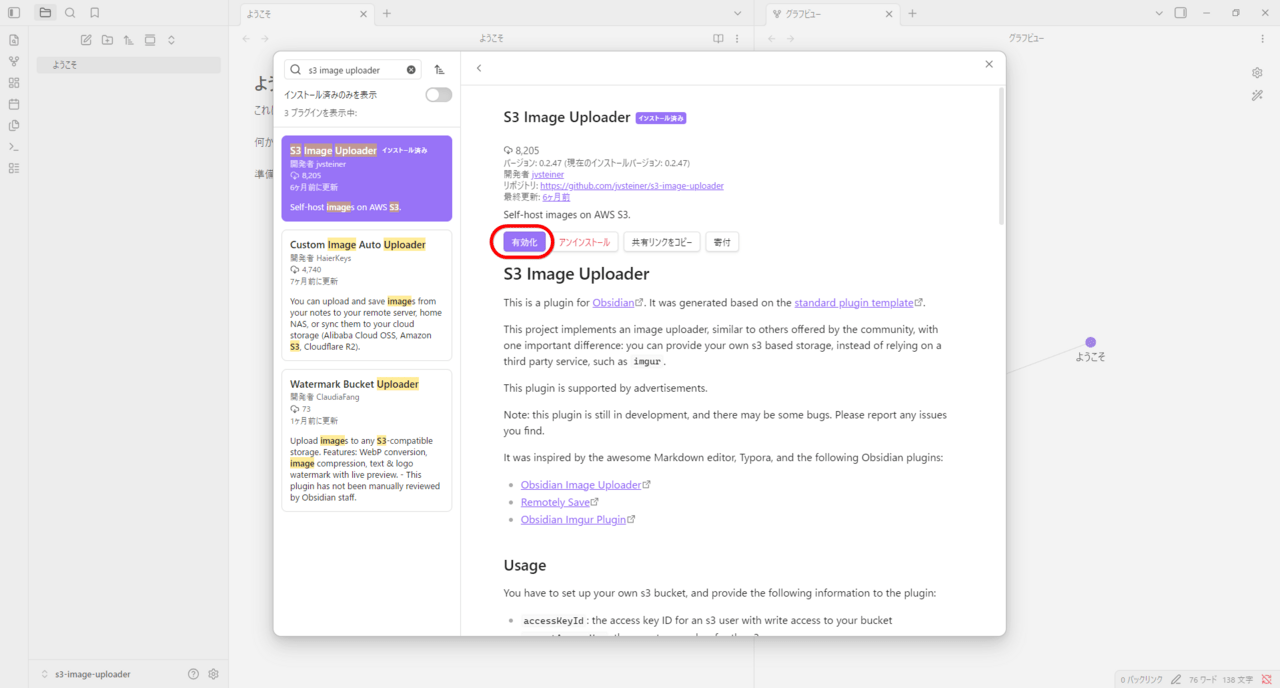Open more options in graph view pane
The width and height of the screenshot is (1280, 688).
pyautogui.click(x=1262, y=39)
